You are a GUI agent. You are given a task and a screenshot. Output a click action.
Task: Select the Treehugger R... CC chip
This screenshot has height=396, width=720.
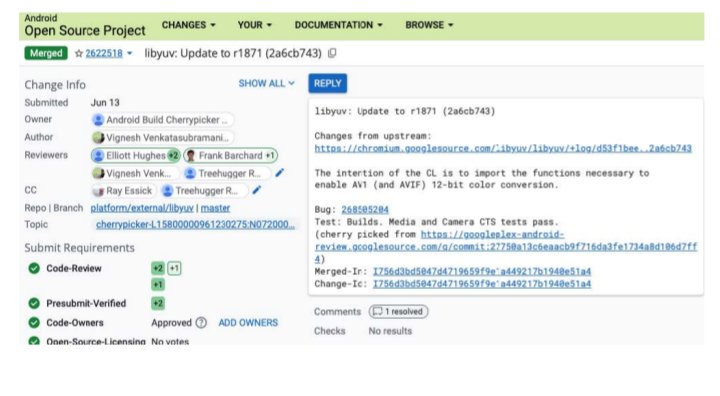coord(204,191)
